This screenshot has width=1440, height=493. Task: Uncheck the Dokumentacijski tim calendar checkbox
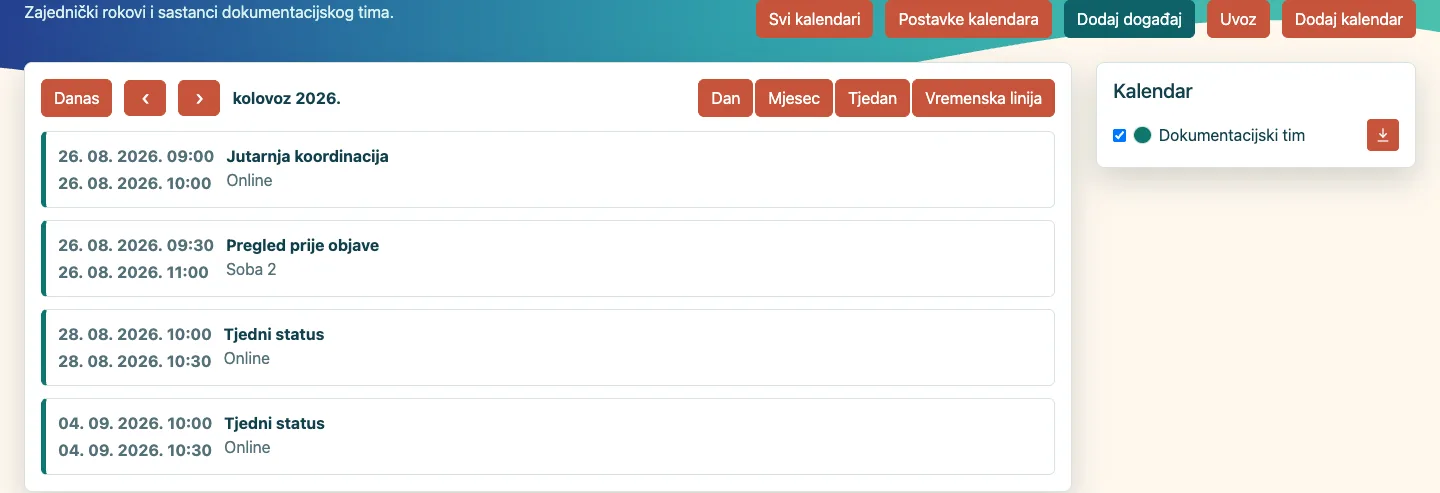coord(1120,135)
